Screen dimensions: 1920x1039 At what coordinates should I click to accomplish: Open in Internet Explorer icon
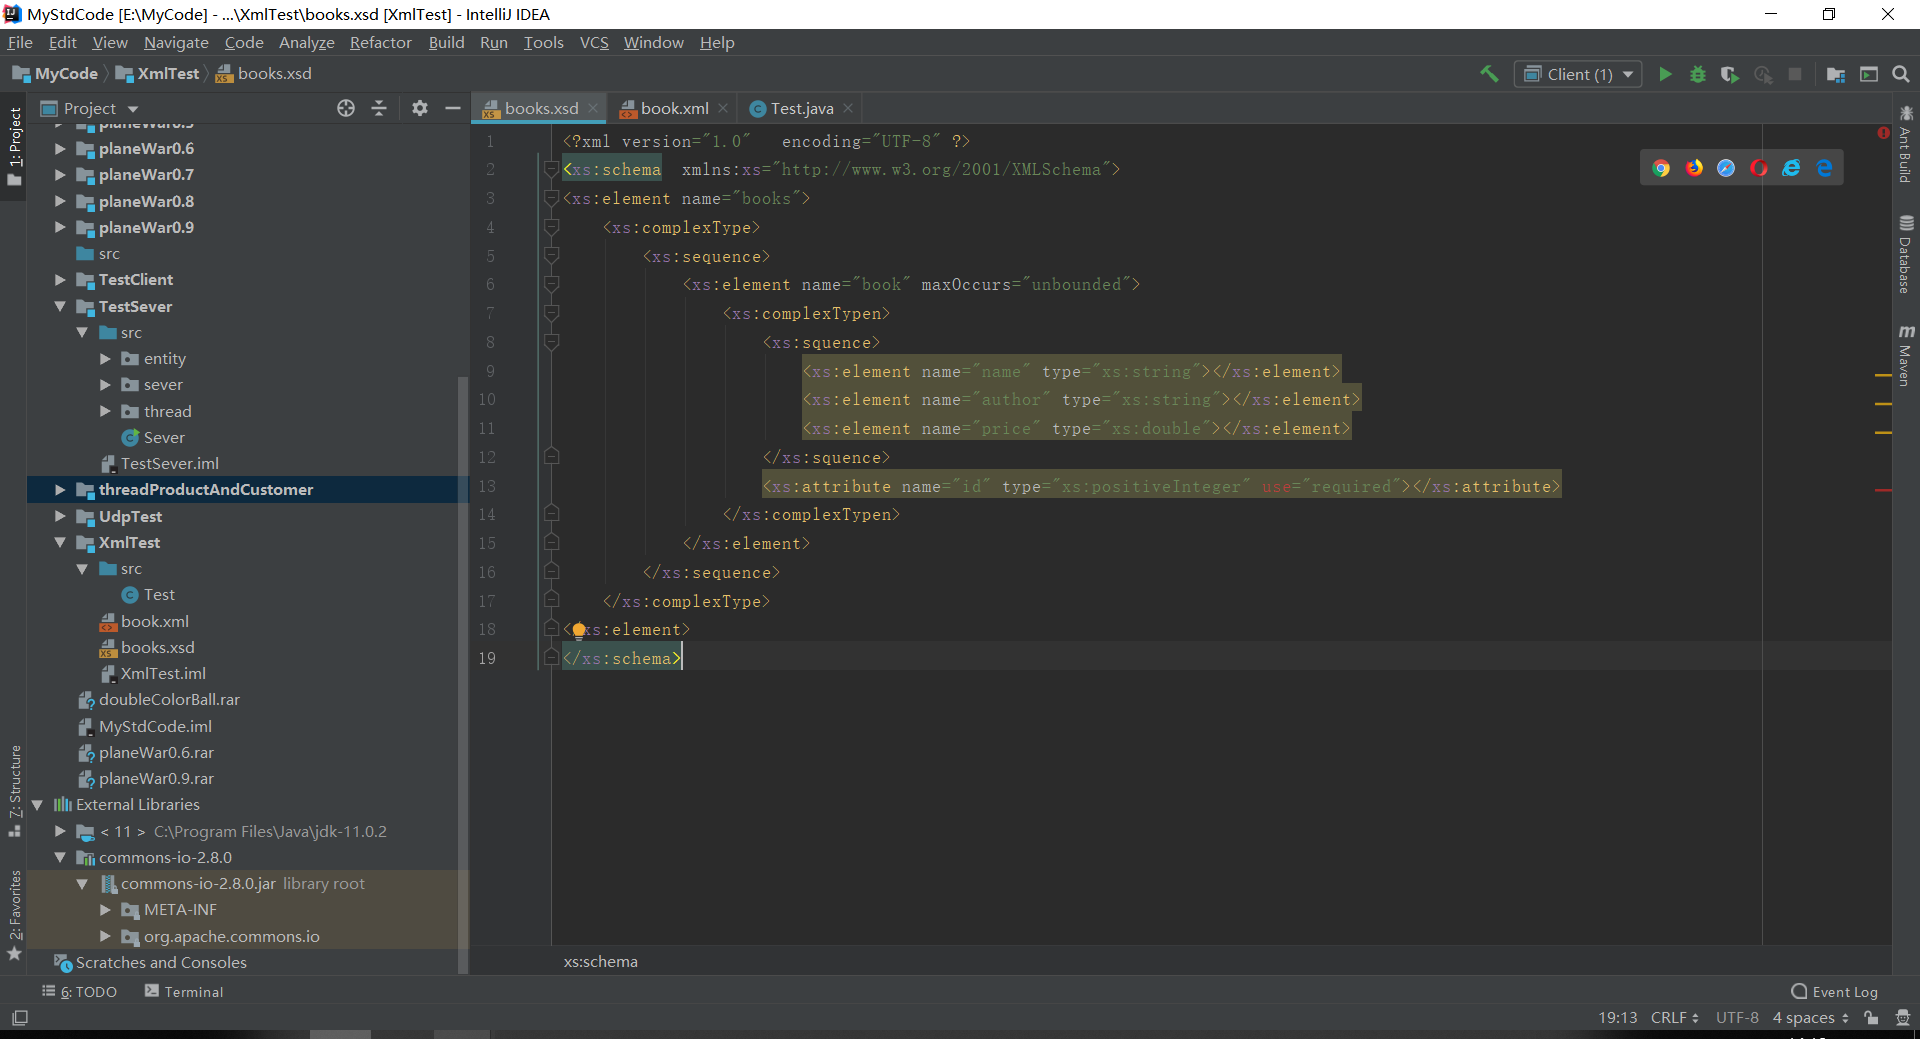[1791, 168]
